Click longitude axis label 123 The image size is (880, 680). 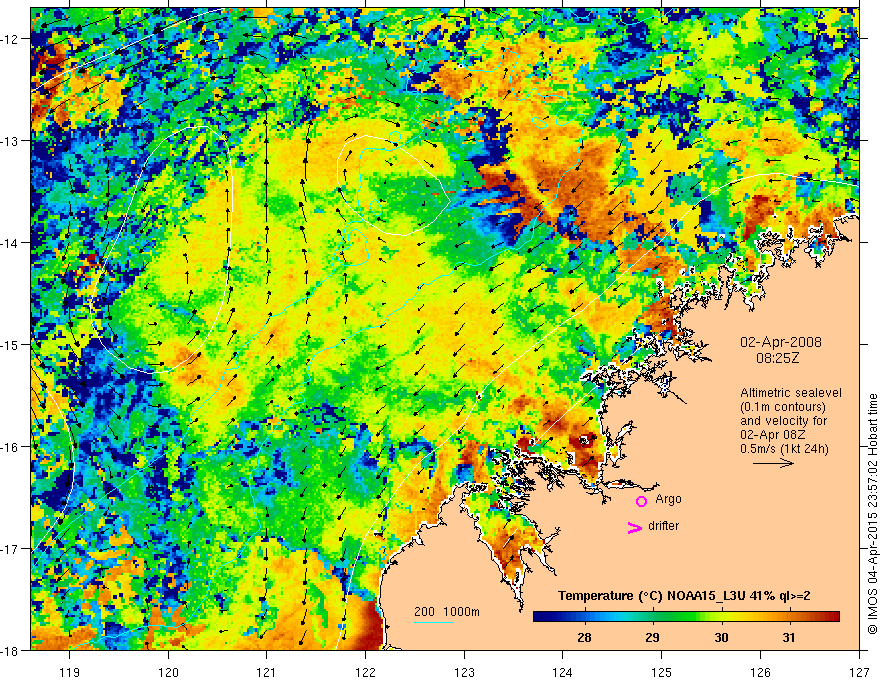(464, 672)
